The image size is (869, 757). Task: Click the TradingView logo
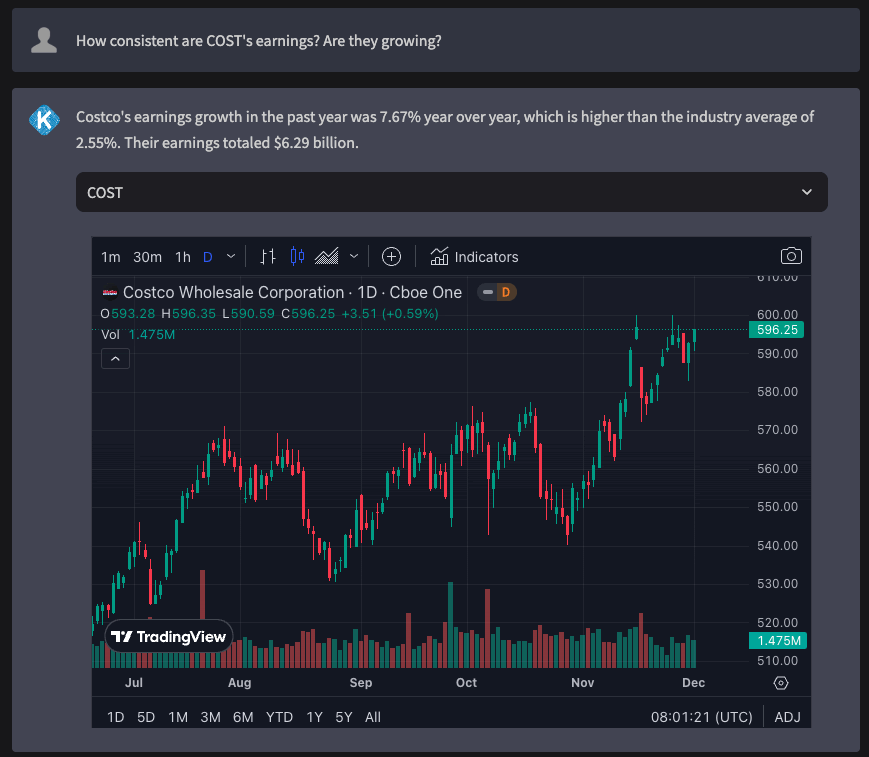(x=169, y=636)
